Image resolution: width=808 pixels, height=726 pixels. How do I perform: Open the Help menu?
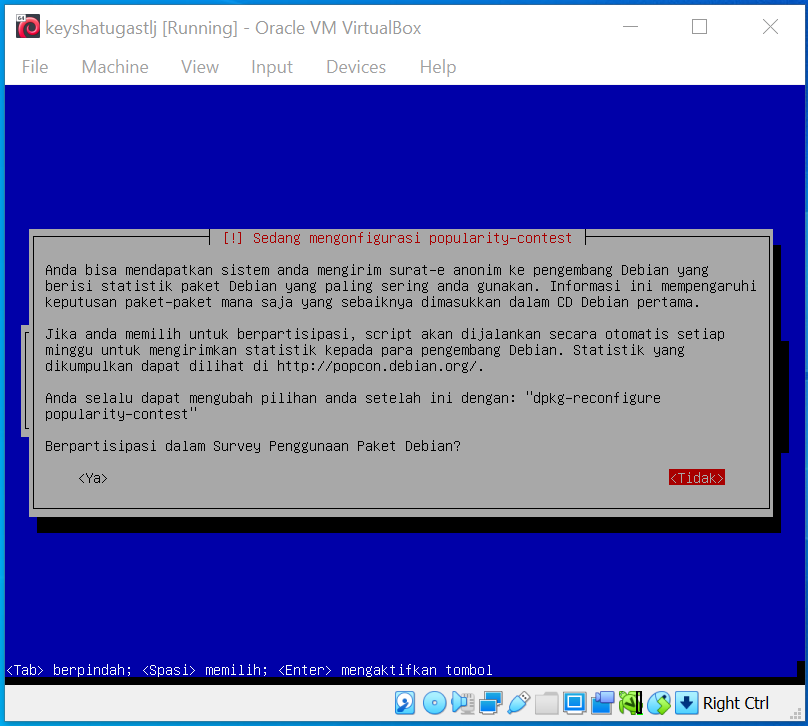[x=438, y=67]
